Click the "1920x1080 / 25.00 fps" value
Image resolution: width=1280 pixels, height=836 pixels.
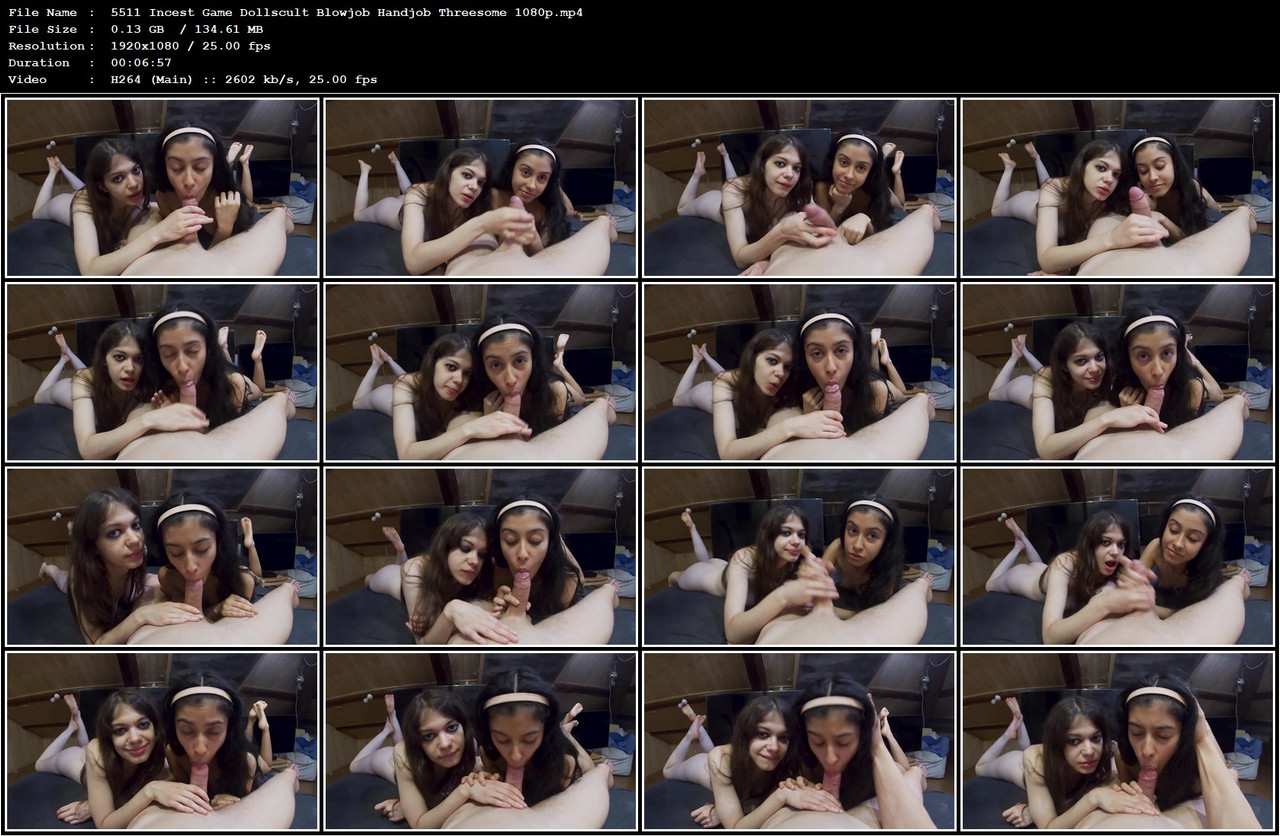pos(191,46)
